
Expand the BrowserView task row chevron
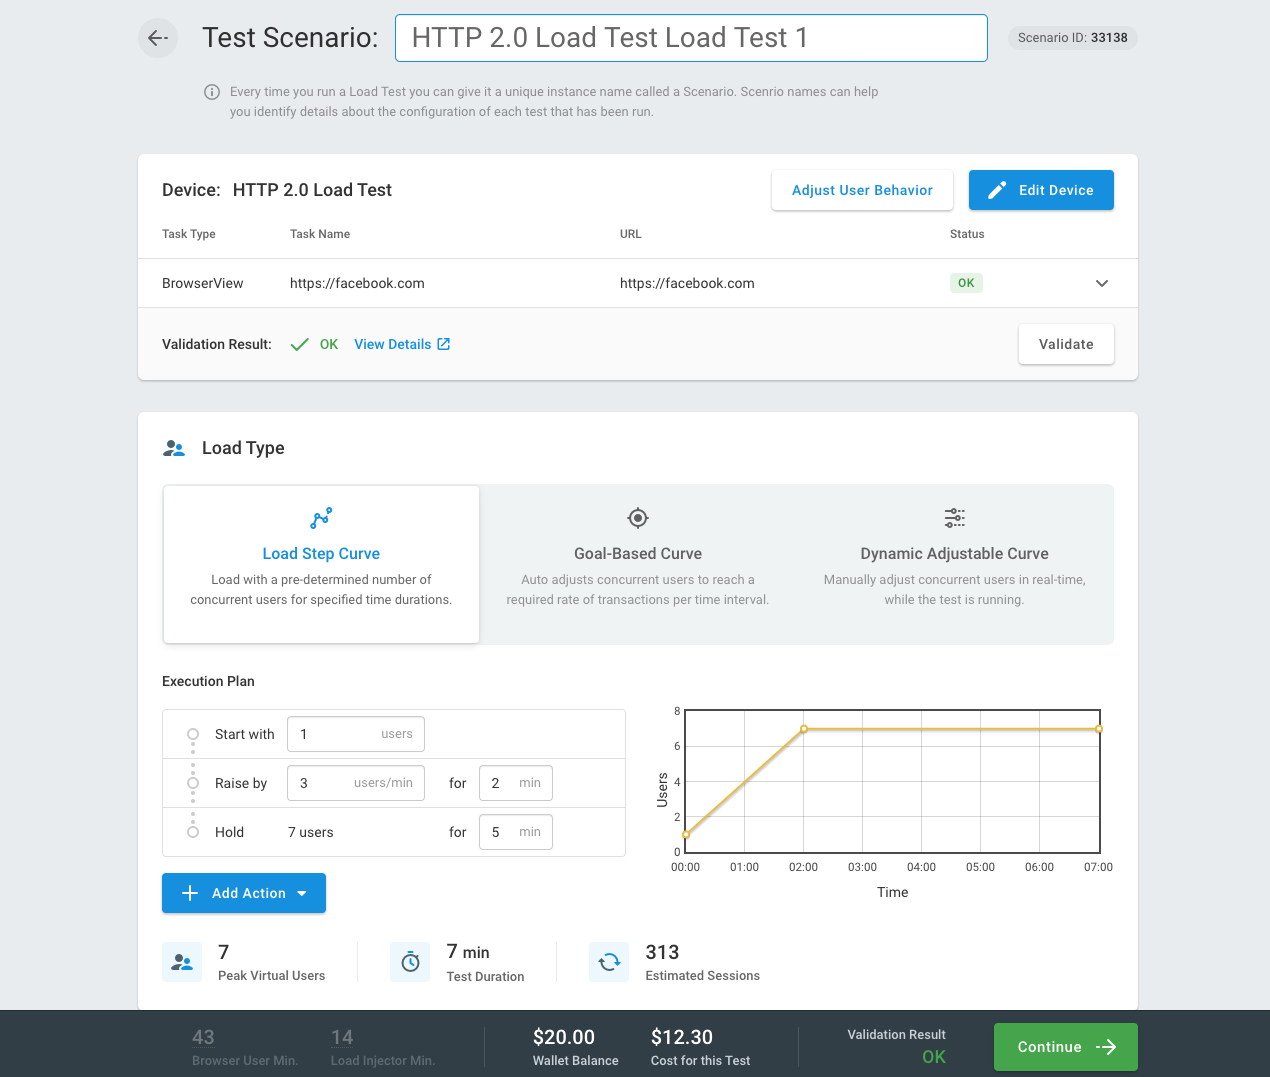coord(1102,283)
